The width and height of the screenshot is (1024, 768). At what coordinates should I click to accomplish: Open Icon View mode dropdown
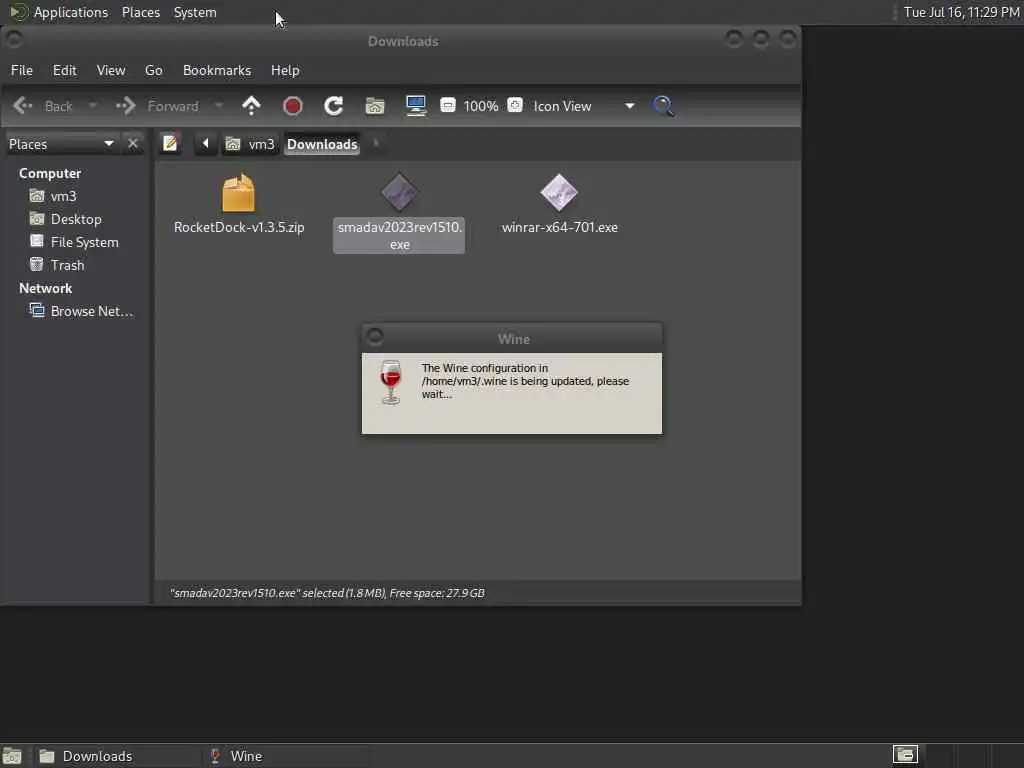tap(583, 106)
